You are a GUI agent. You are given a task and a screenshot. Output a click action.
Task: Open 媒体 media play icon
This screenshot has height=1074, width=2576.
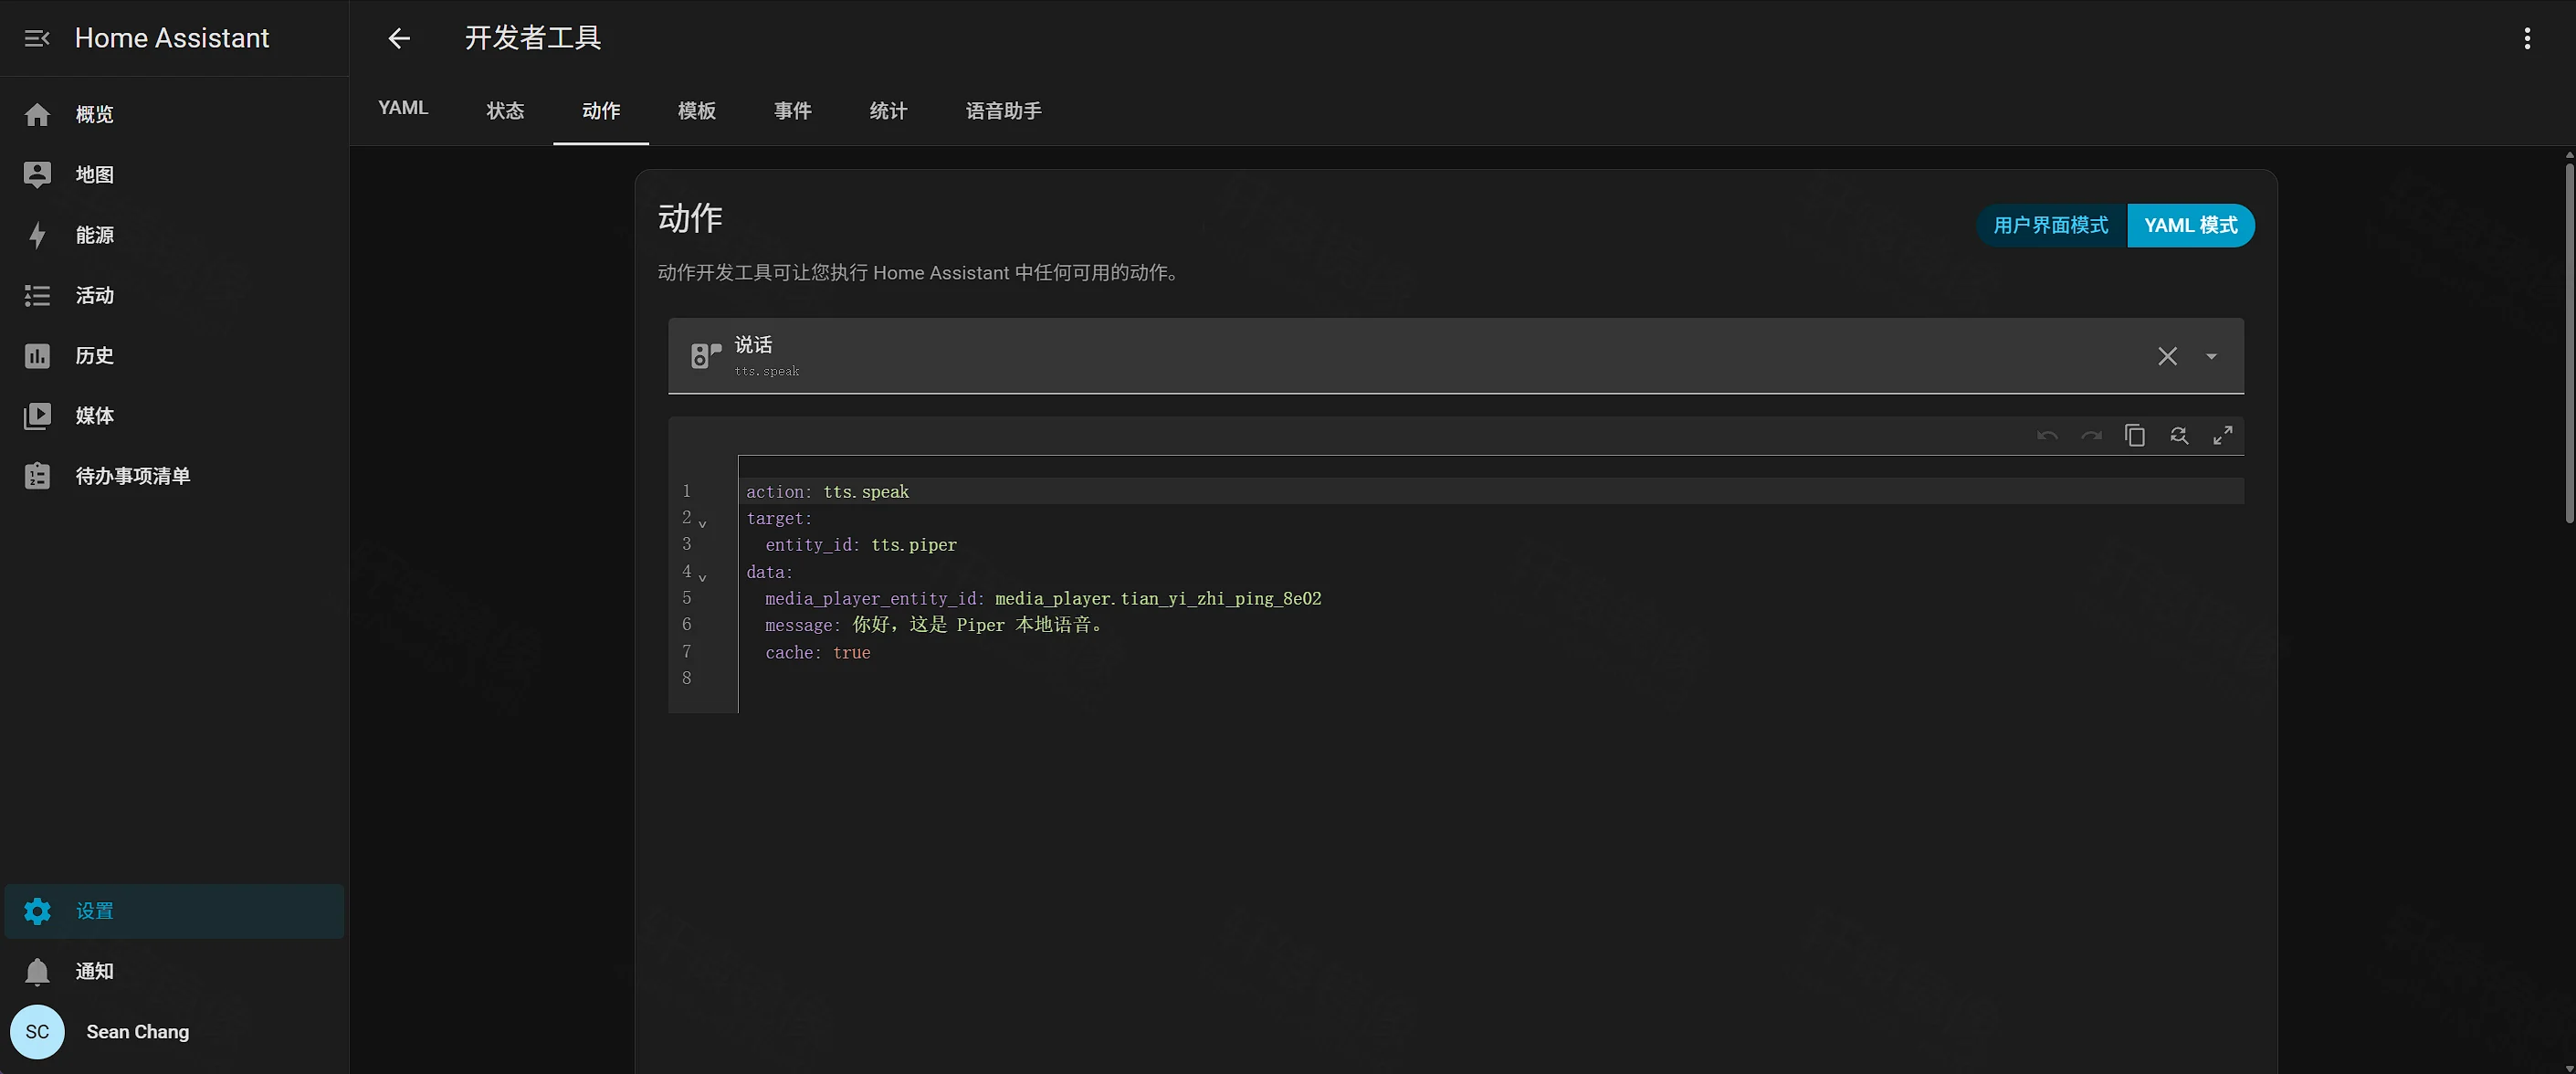pos(37,416)
